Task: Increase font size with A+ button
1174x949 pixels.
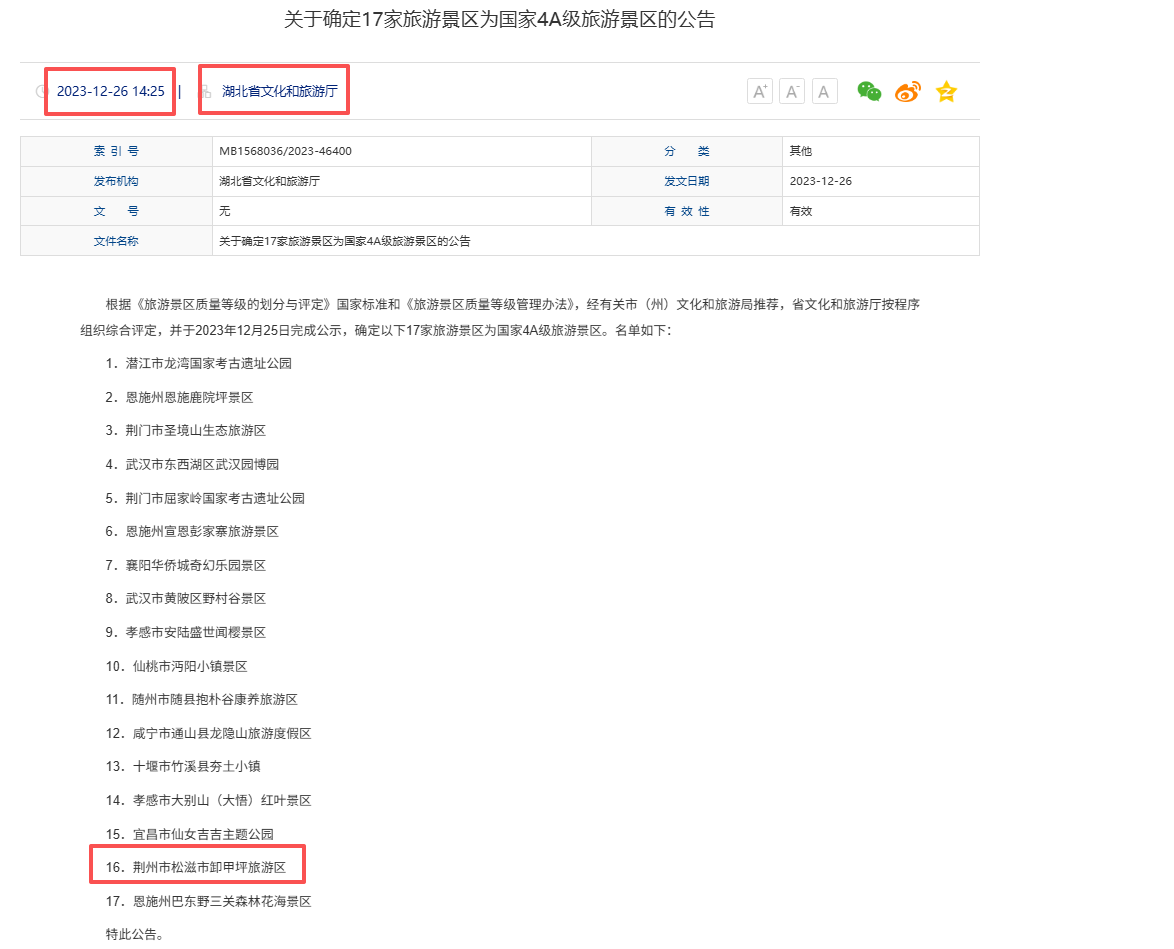Action: coord(760,92)
